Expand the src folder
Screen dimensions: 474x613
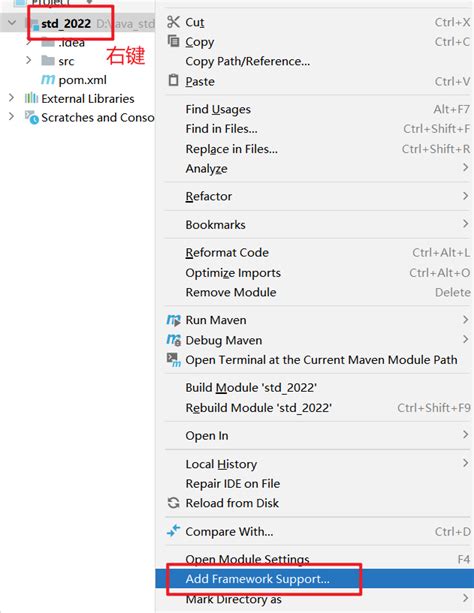tap(28, 60)
